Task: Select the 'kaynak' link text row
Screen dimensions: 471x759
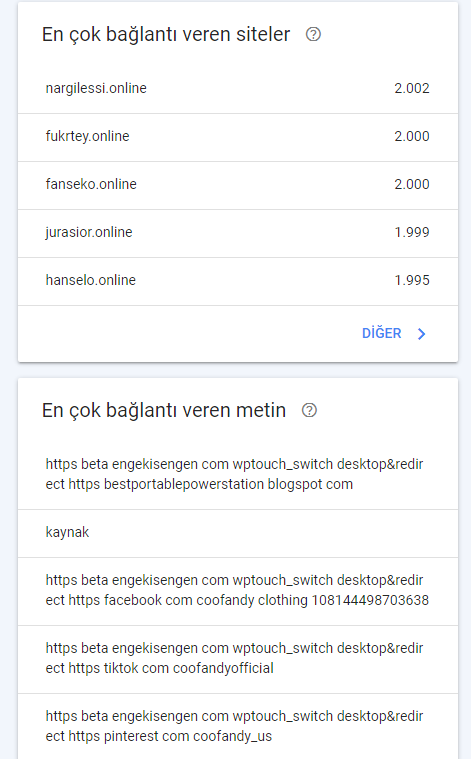Action: point(238,533)
